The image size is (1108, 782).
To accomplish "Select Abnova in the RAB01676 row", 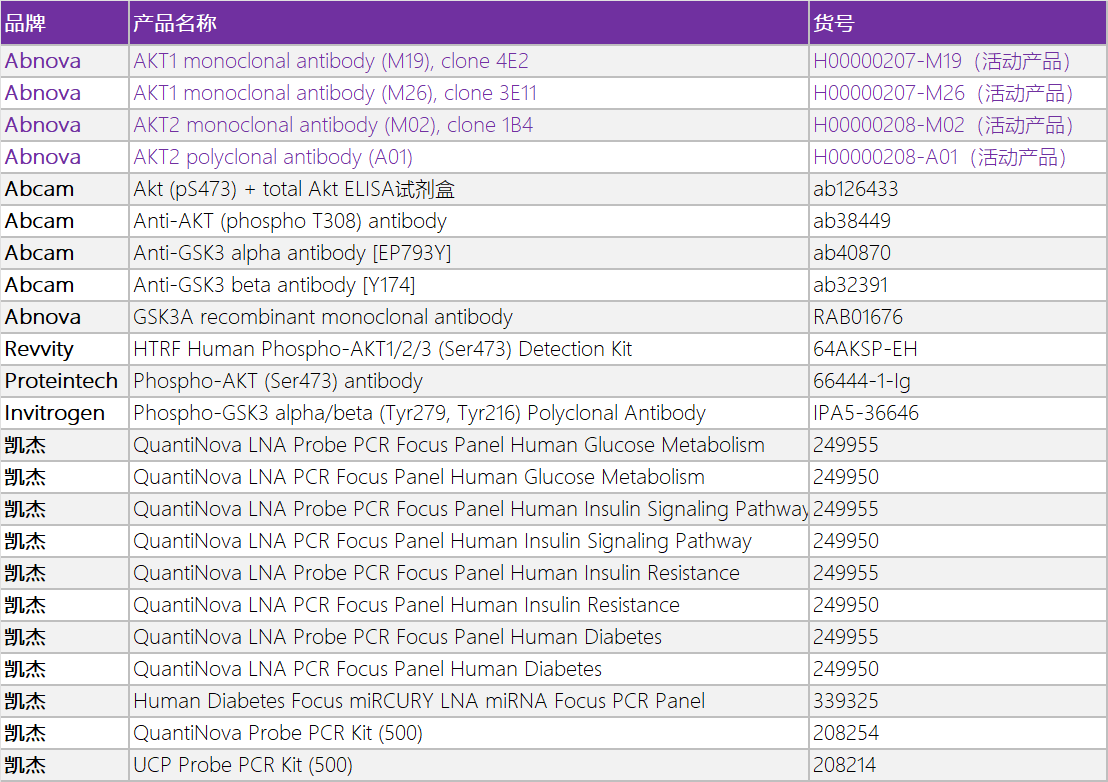I will (x=64, y=317).
